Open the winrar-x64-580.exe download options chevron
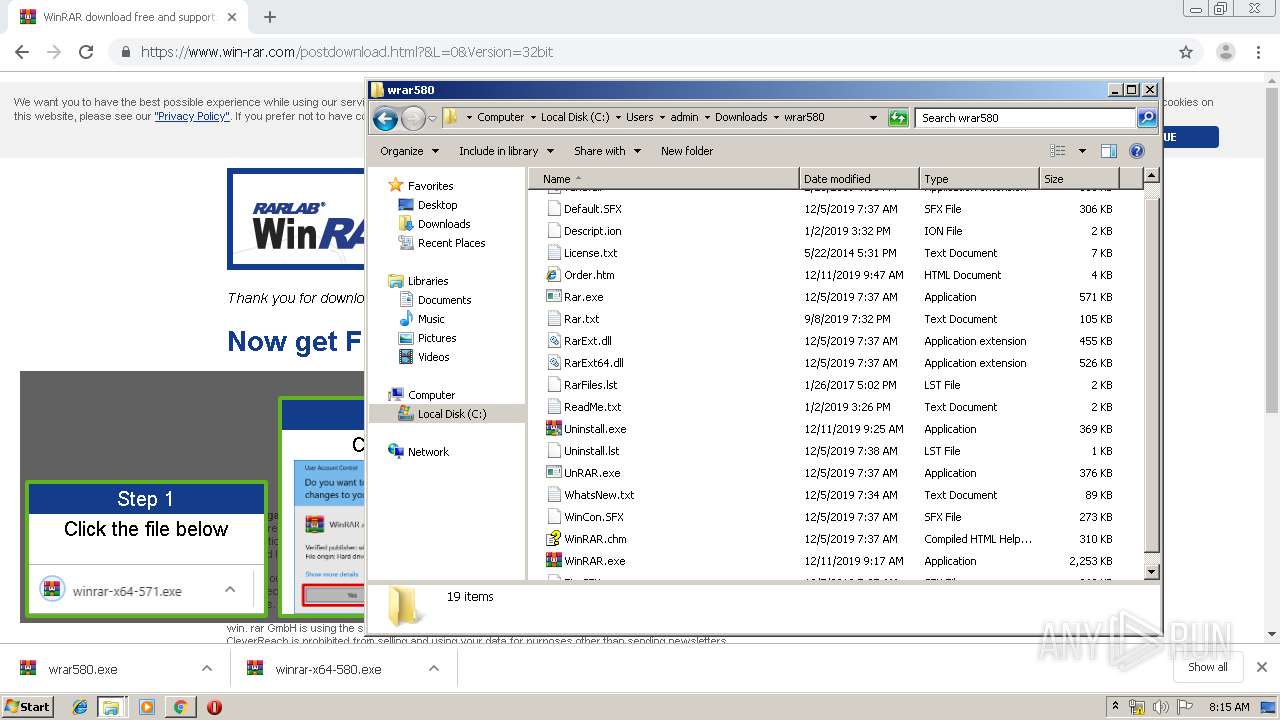The height and width of the screenshot is (720, 1280). [434, 669]
